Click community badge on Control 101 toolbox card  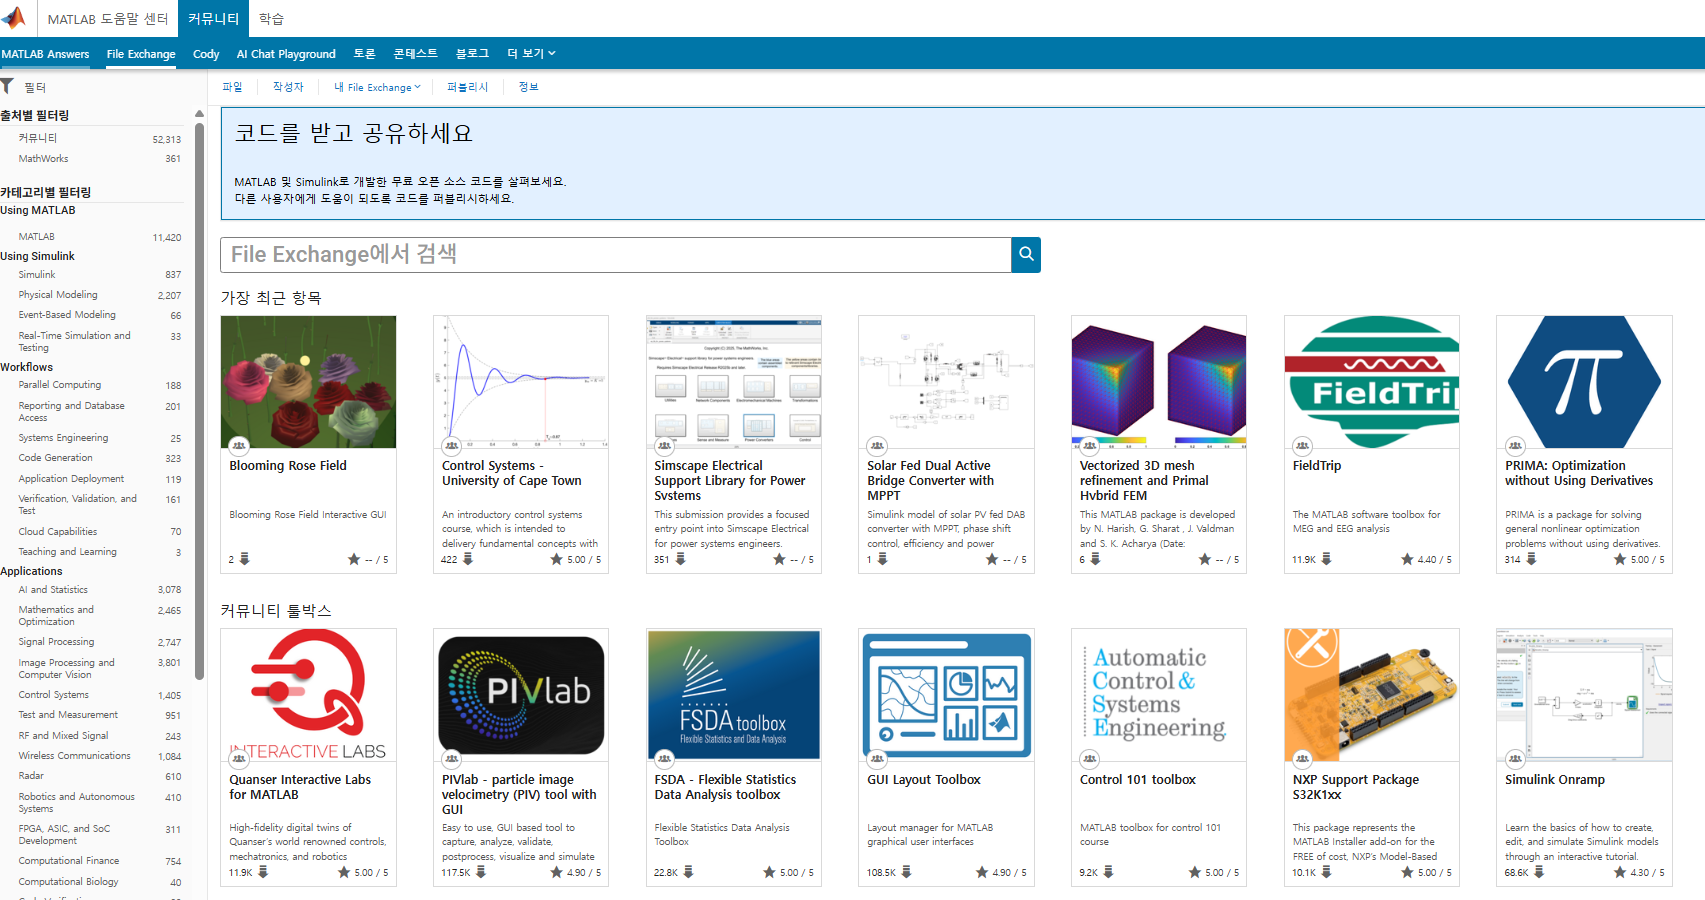[1089, 760]
